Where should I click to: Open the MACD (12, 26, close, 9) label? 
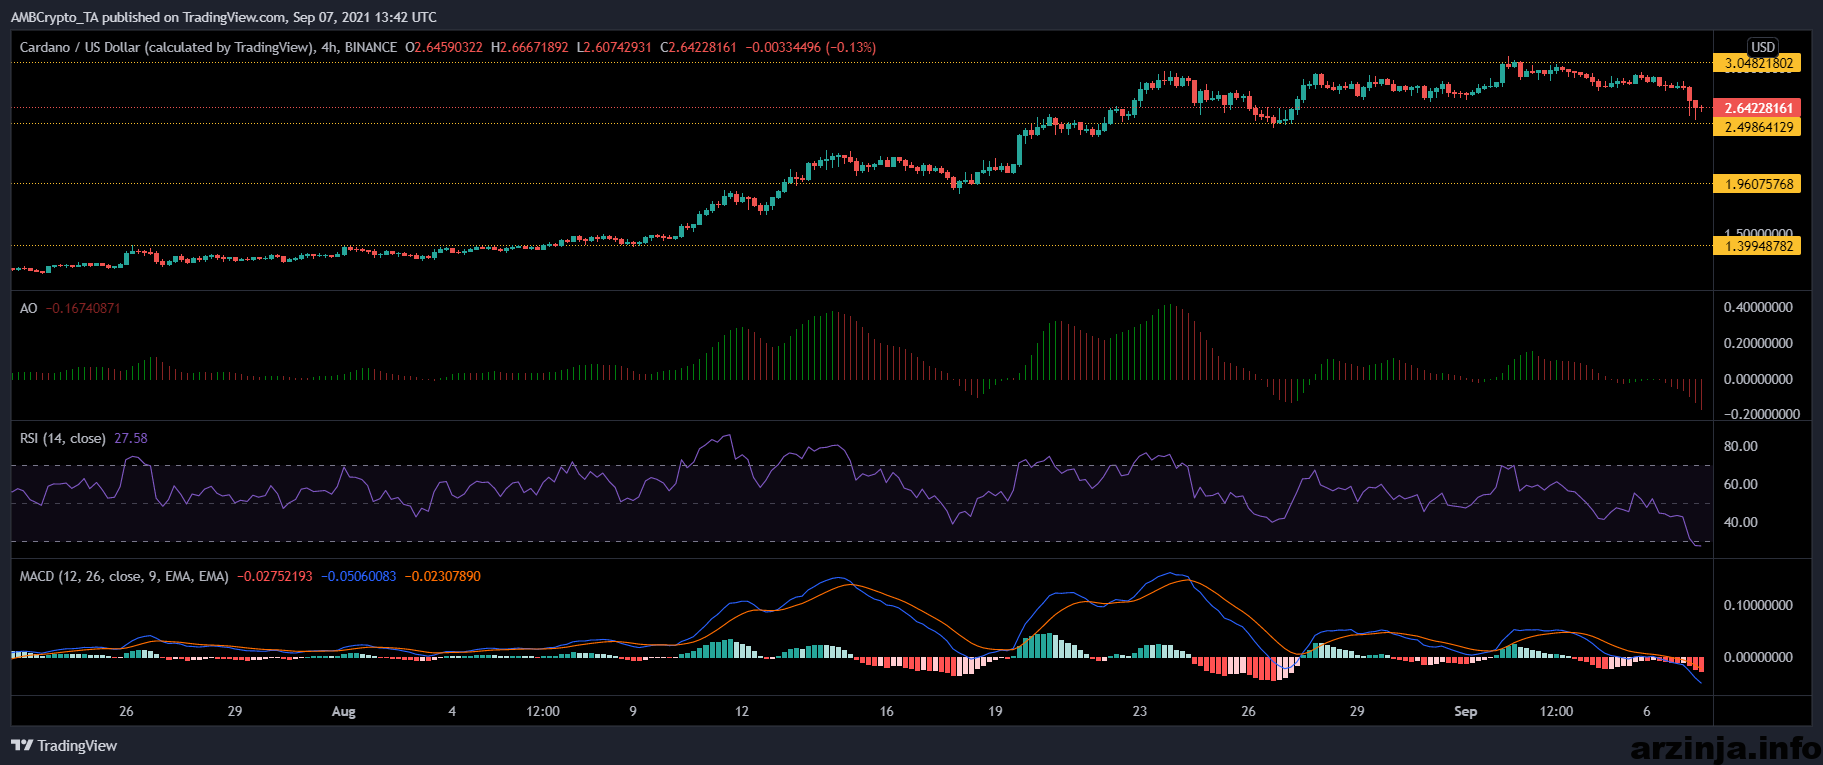[124, 576]
